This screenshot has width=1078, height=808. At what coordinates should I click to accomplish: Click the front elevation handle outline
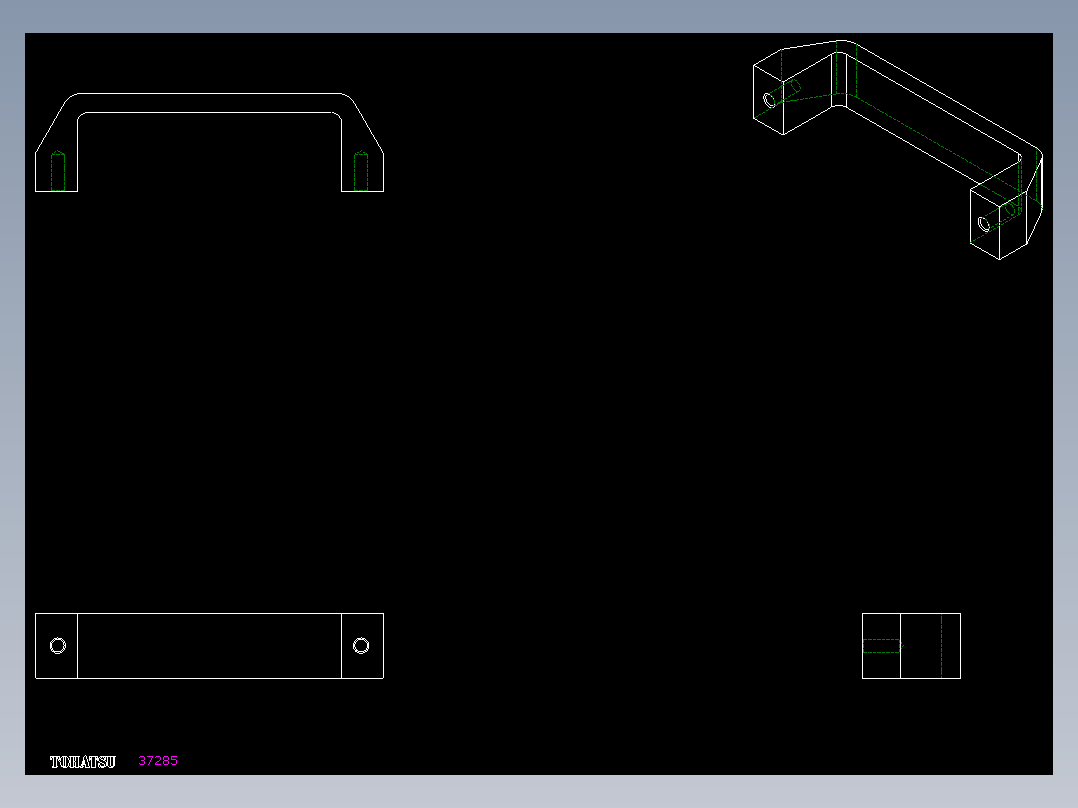click(x=210, y=142)
